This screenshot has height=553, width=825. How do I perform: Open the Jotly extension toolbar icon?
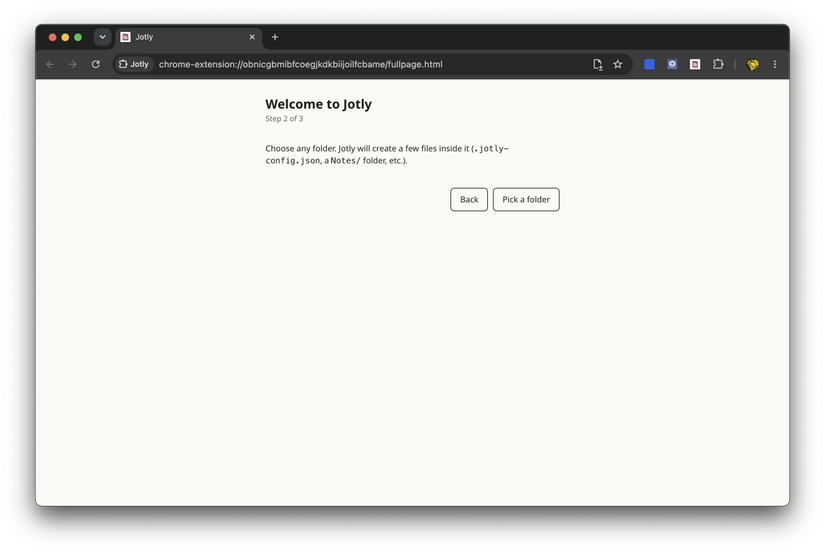(x=695, y=64)
